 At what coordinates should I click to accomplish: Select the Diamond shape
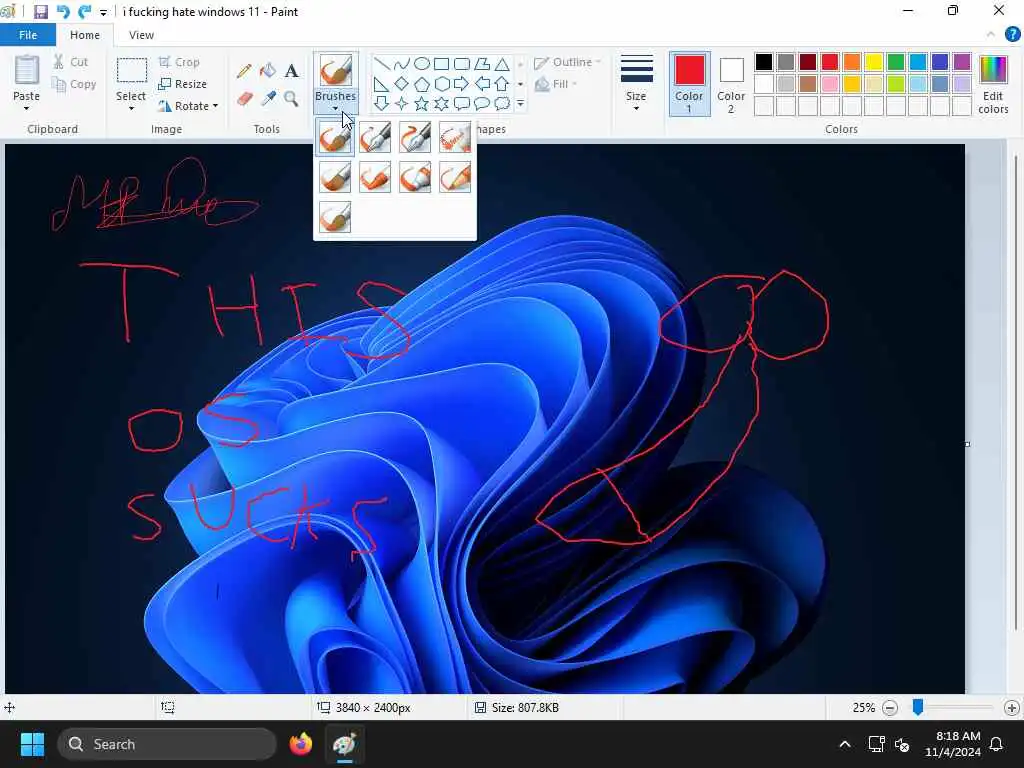[x=402, y=84]
